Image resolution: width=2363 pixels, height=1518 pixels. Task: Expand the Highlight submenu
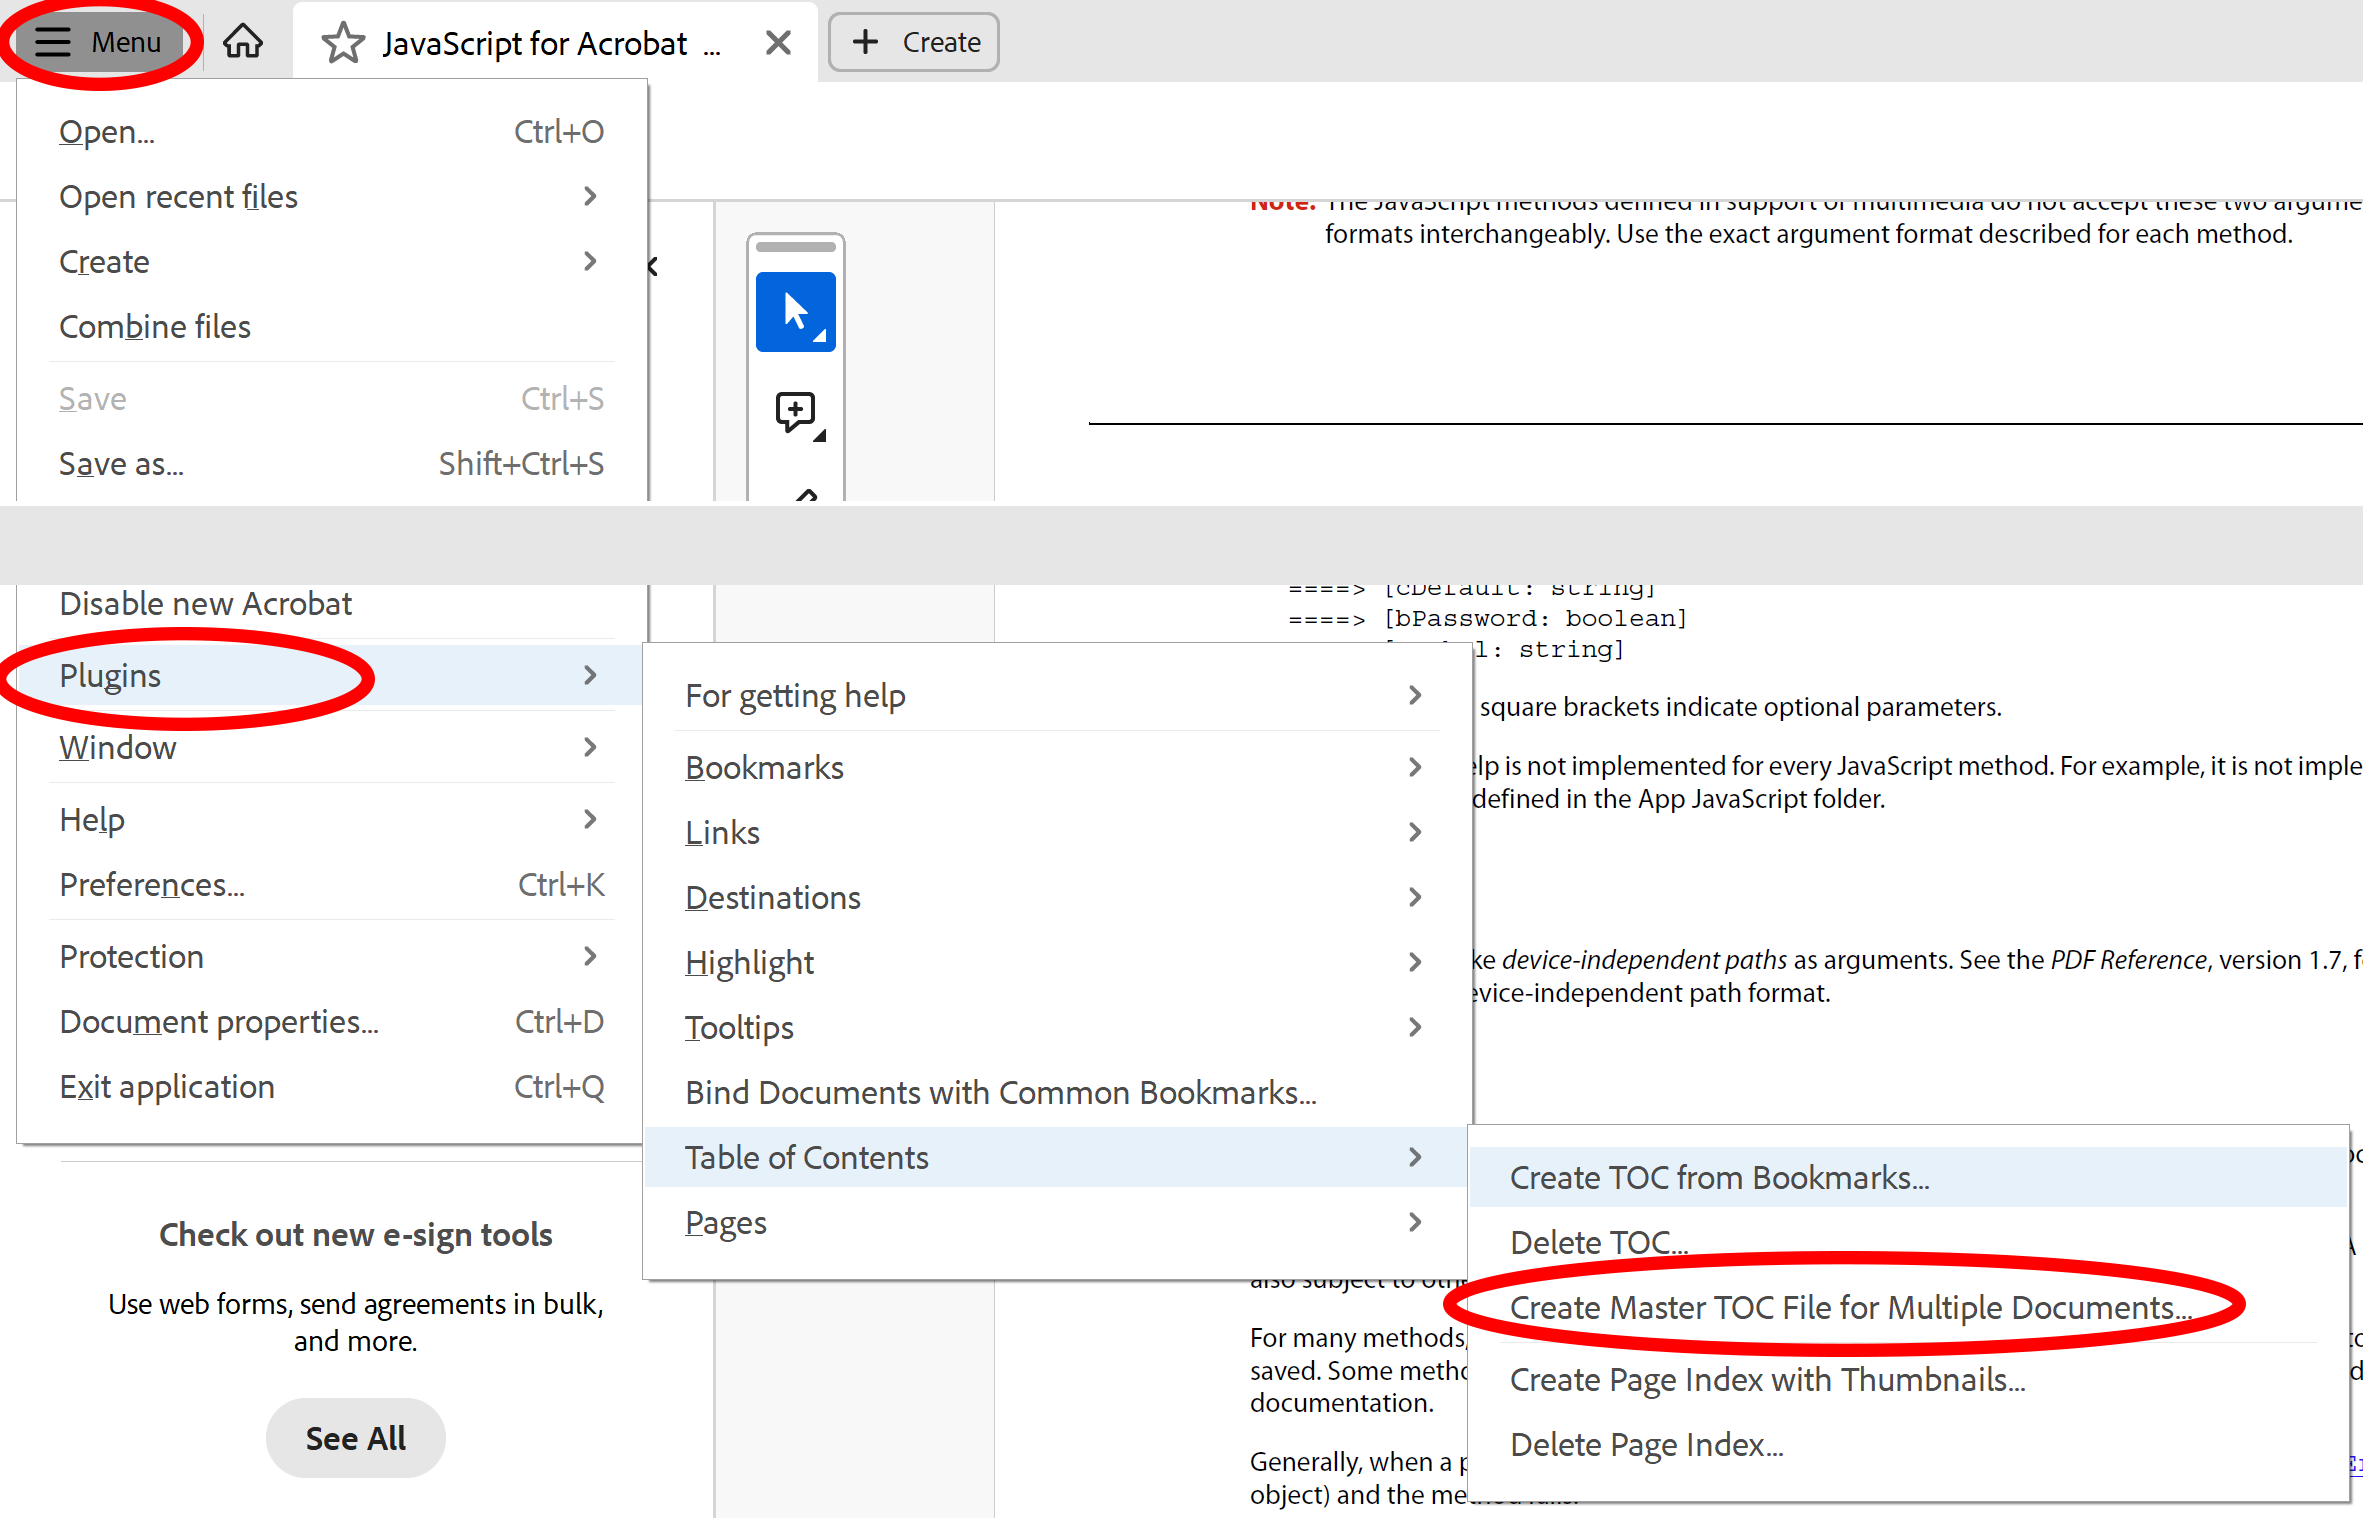(1057, 962)
